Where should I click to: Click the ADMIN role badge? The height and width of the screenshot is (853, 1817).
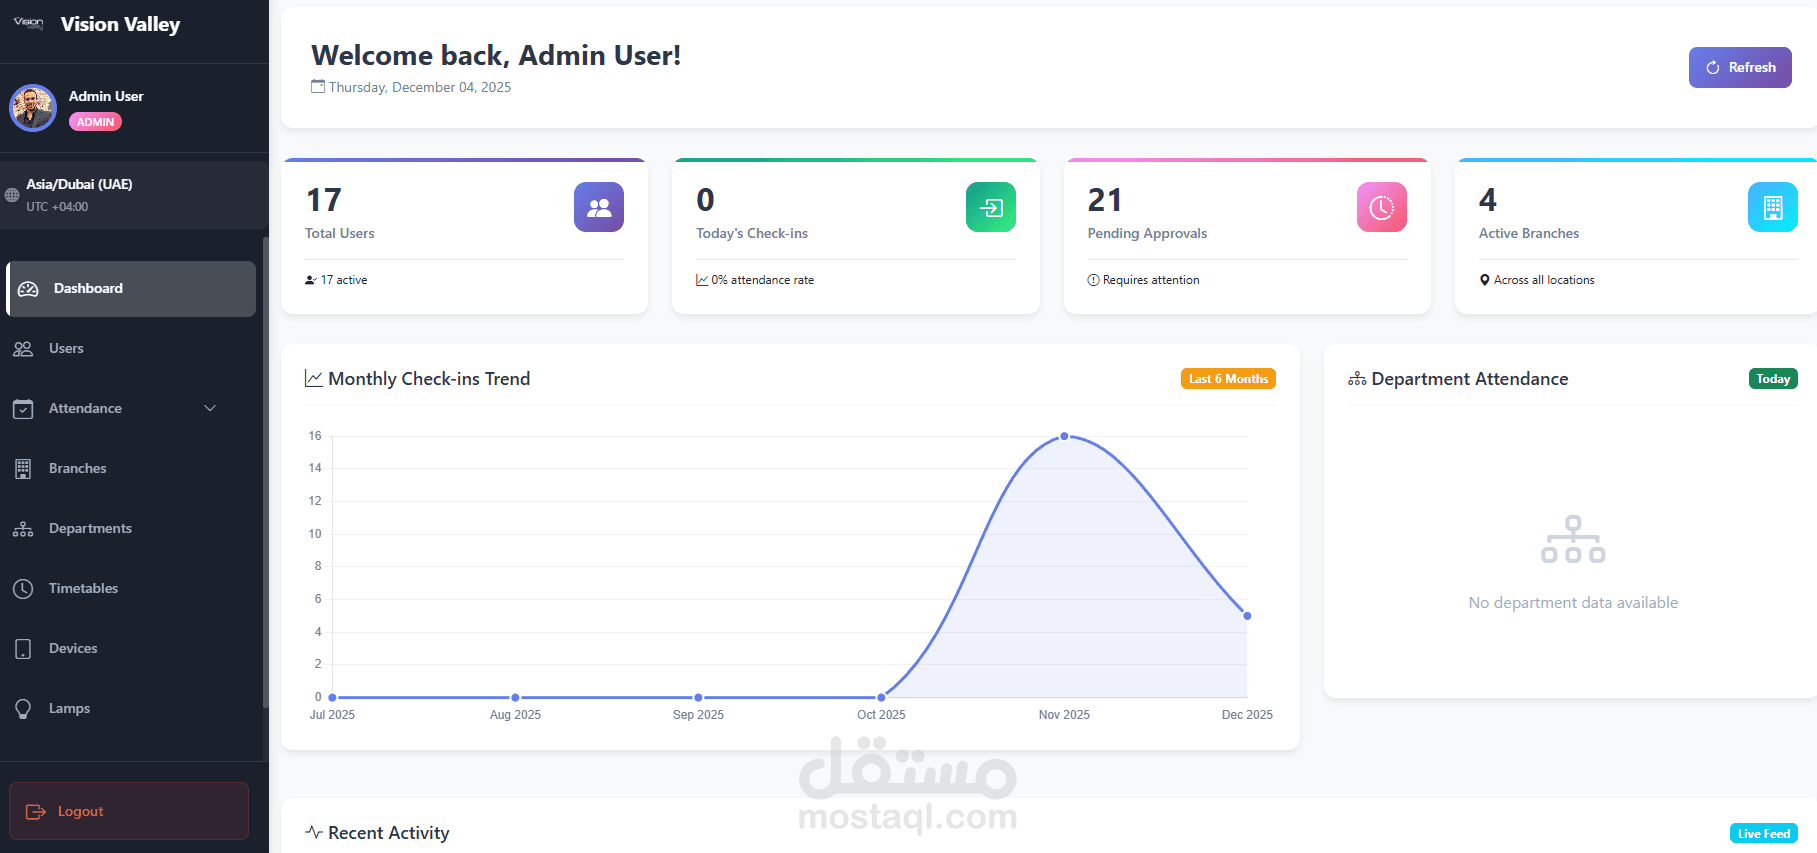pos(95,122)
